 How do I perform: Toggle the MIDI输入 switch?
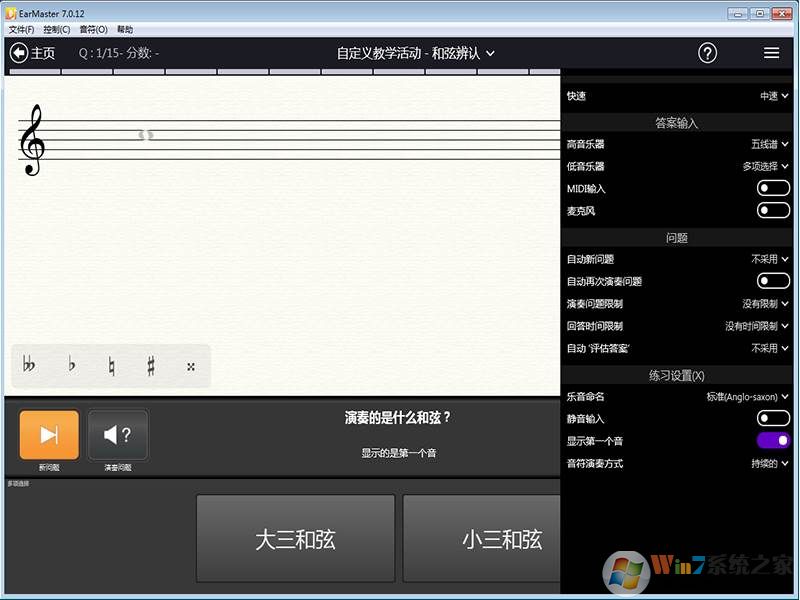[773, 188]
